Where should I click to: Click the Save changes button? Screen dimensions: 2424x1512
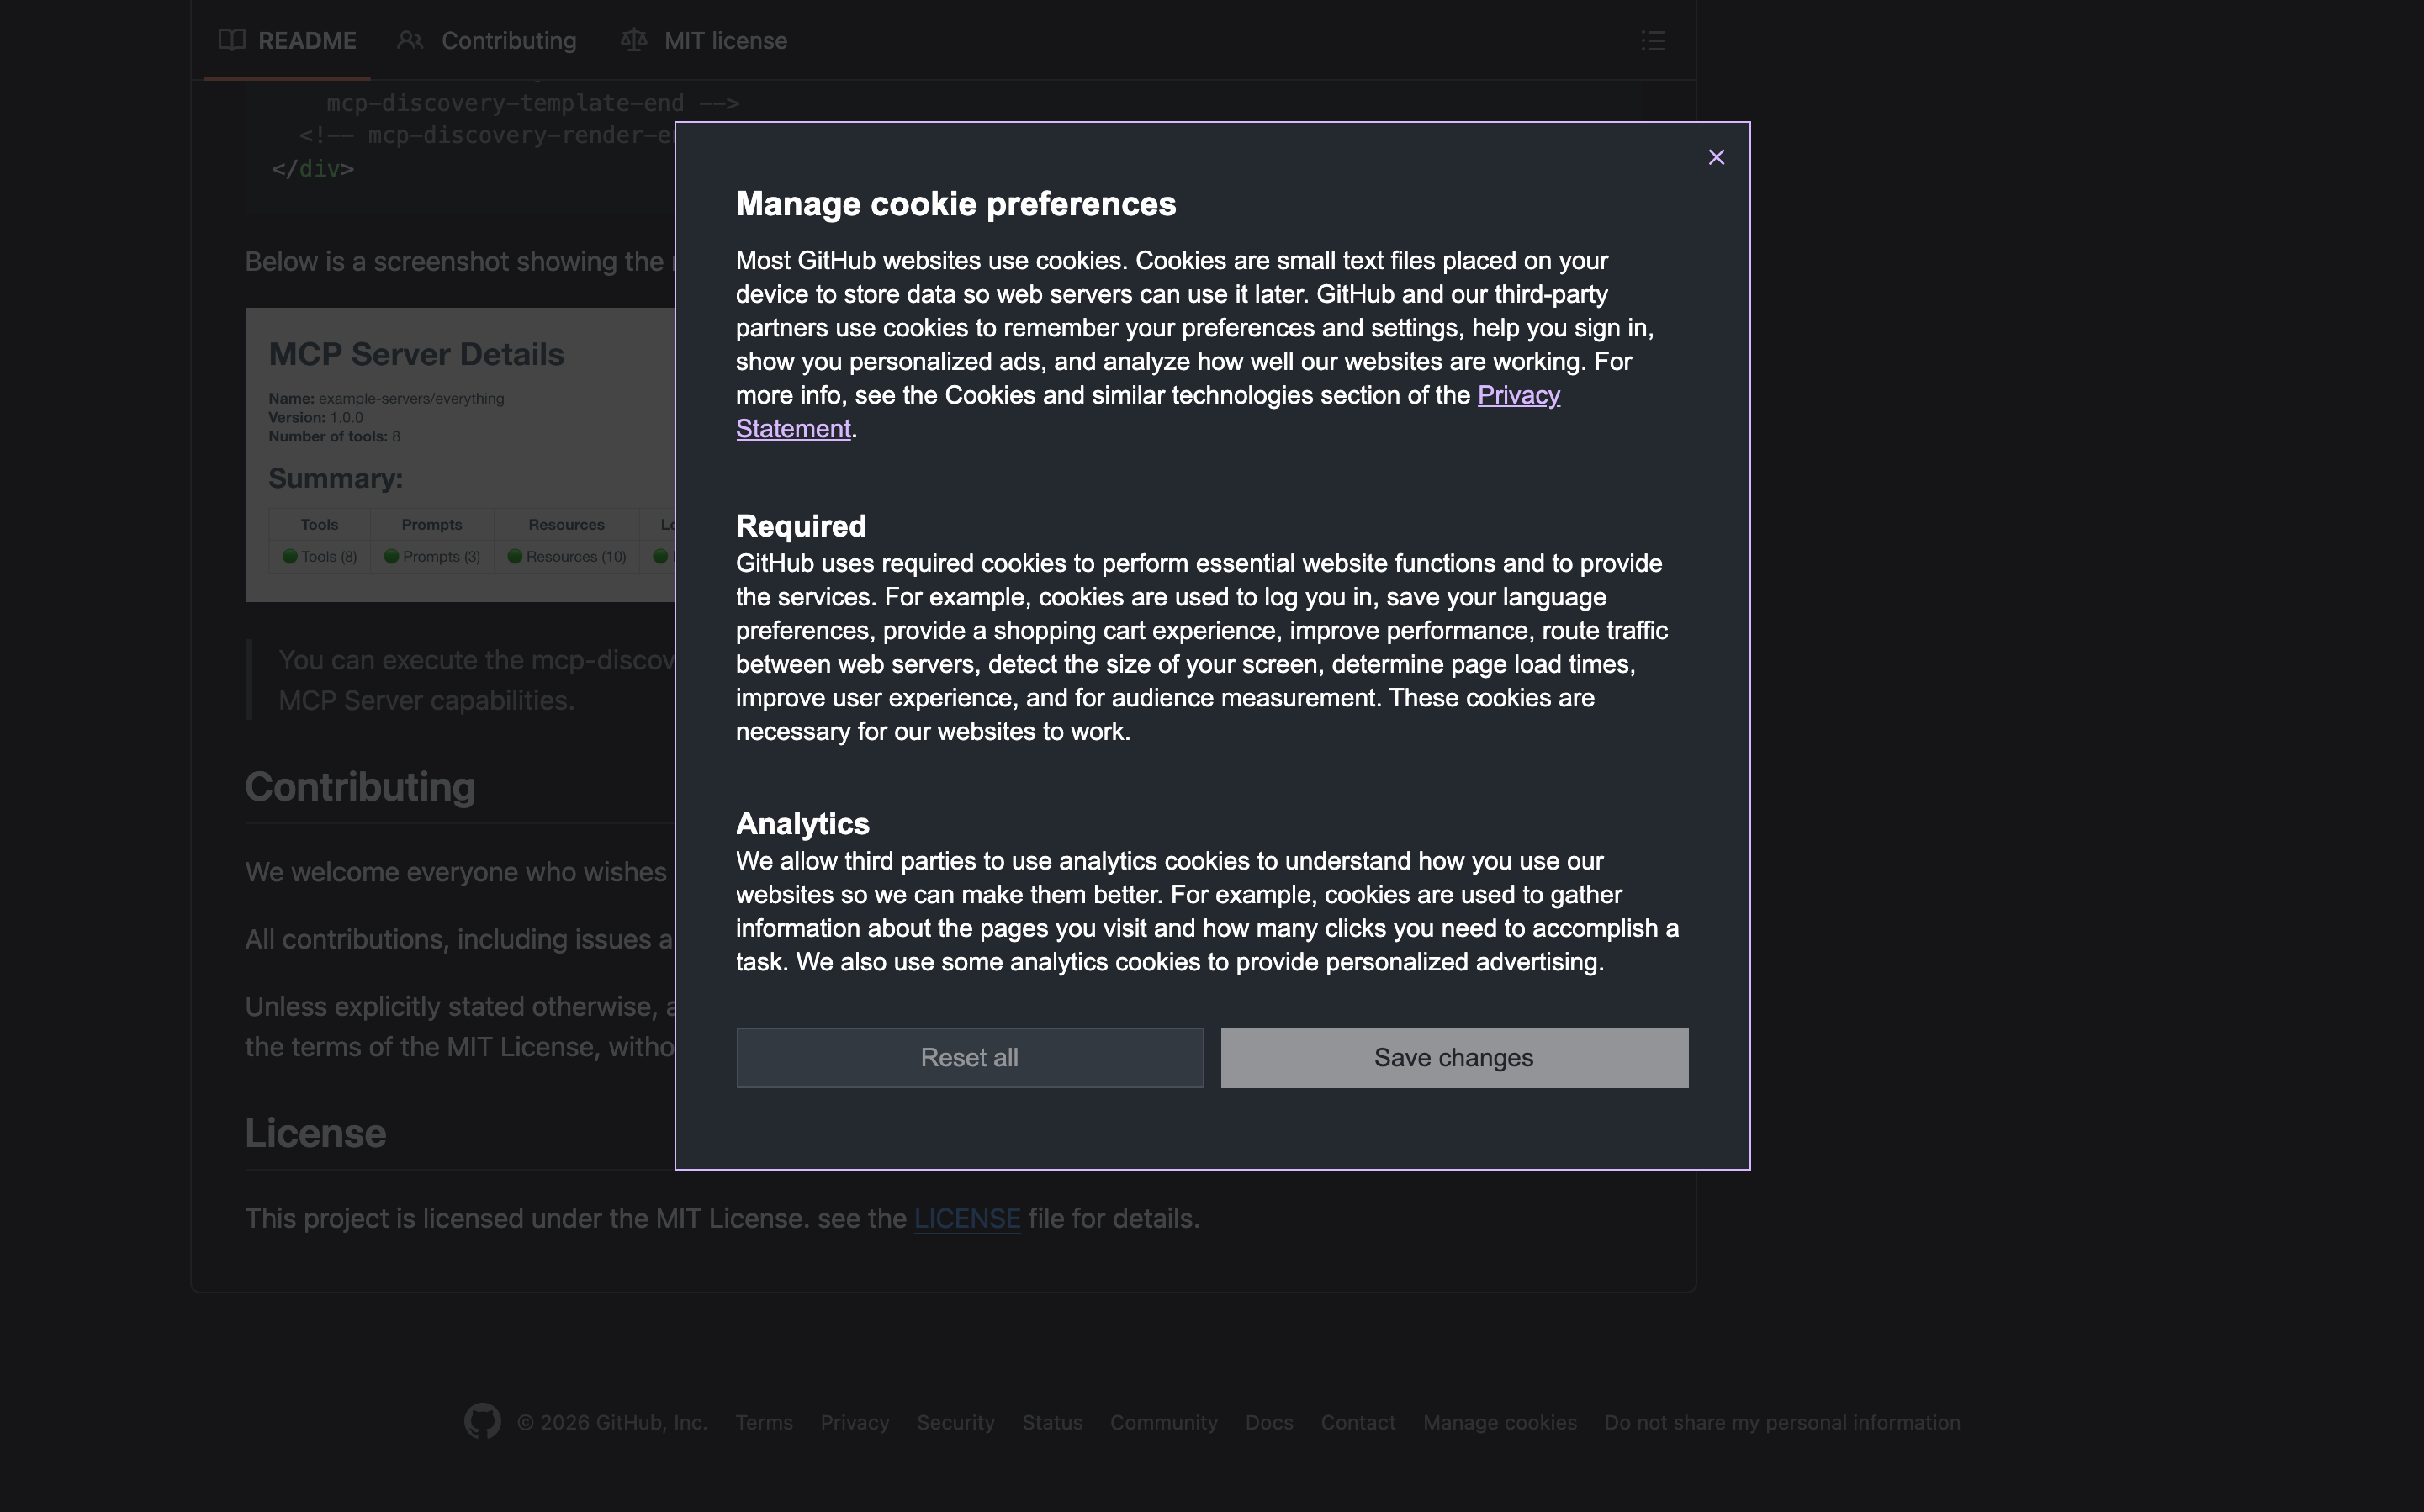[1453, 1057]
